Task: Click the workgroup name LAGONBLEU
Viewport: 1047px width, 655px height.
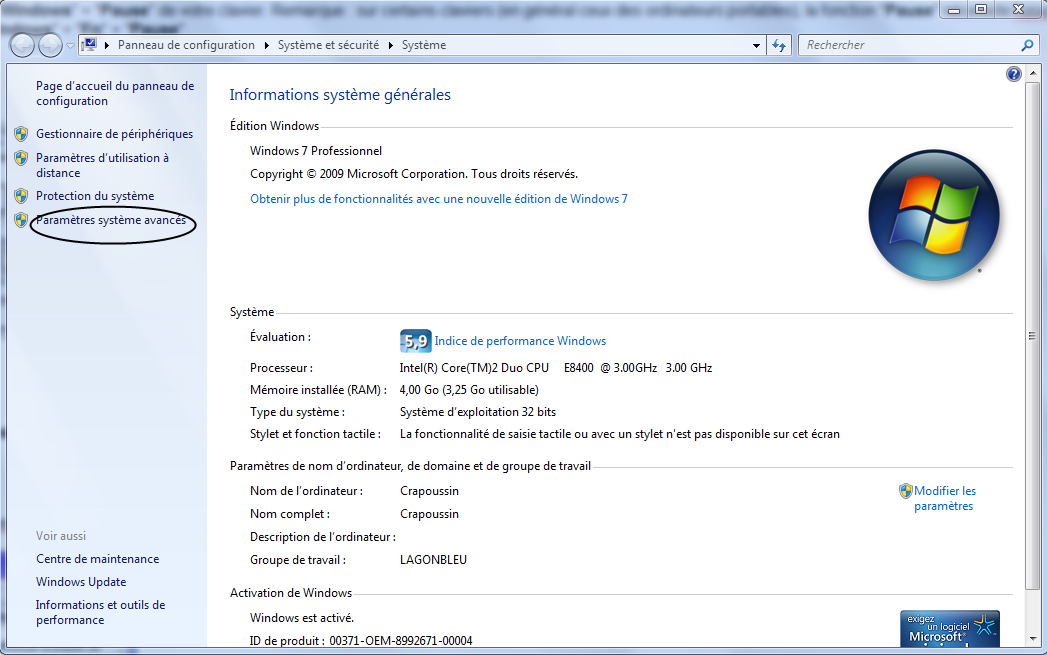Action: pyautogui.click(x=433, y=560)
